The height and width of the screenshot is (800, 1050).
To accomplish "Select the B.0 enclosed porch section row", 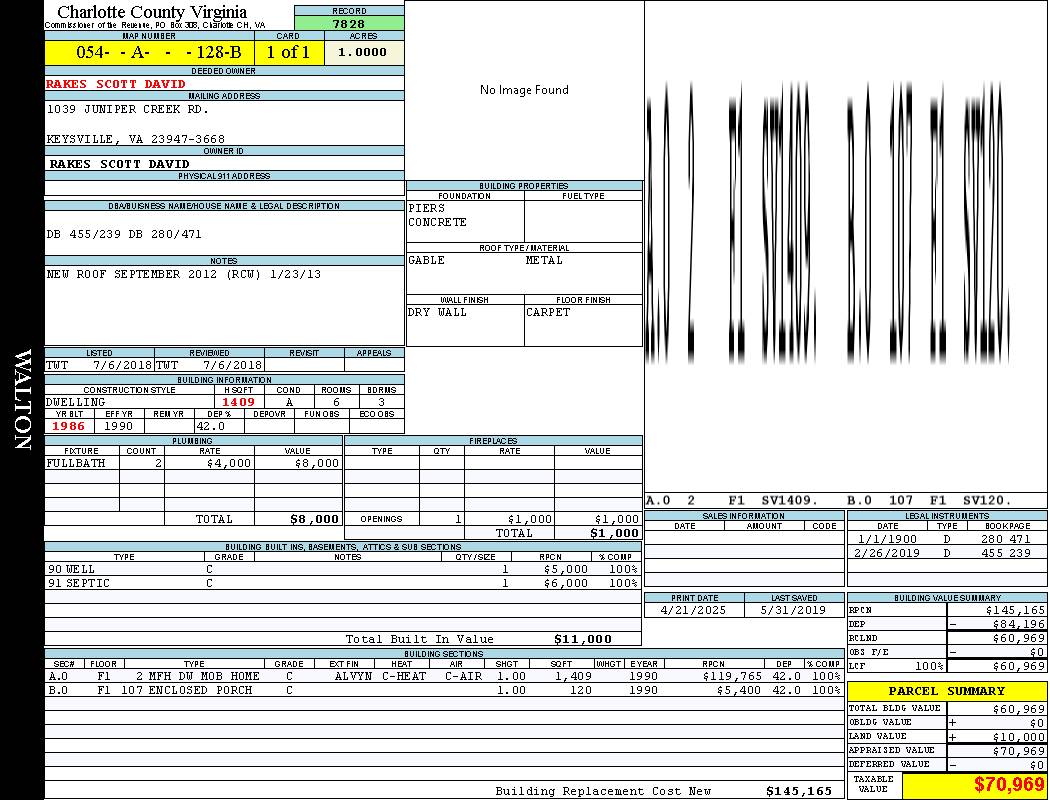I will coord(444,690).
